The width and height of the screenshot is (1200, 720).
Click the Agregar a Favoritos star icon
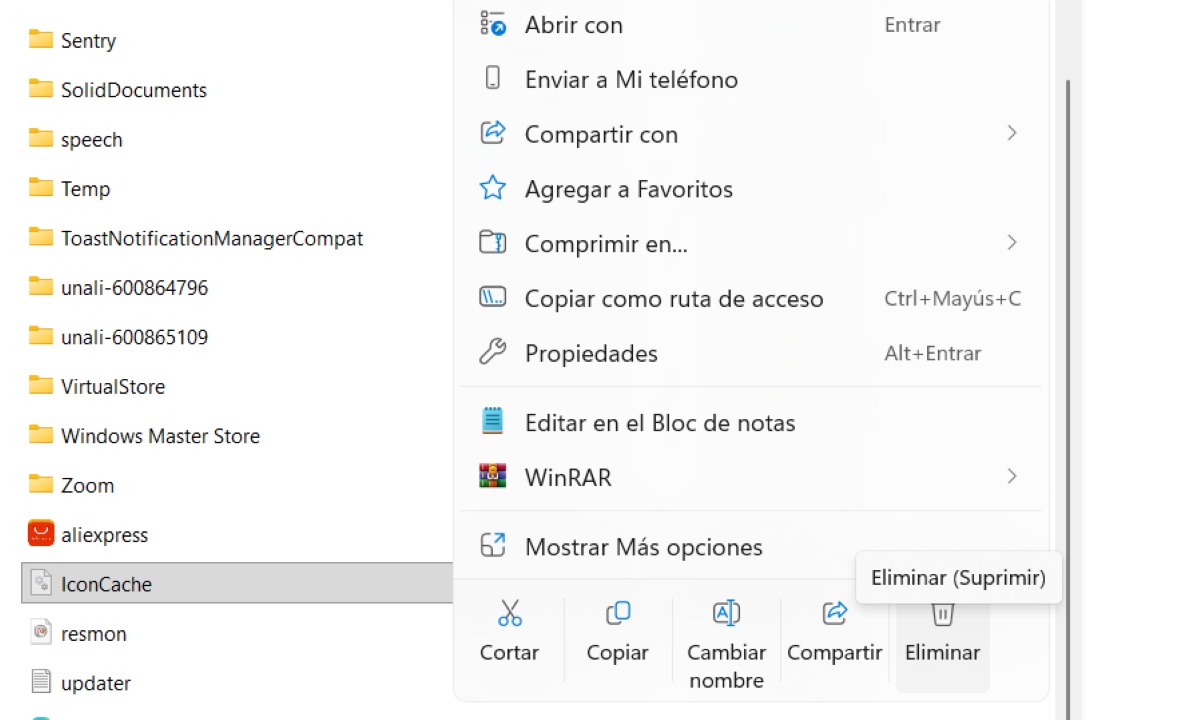[493, 189]
